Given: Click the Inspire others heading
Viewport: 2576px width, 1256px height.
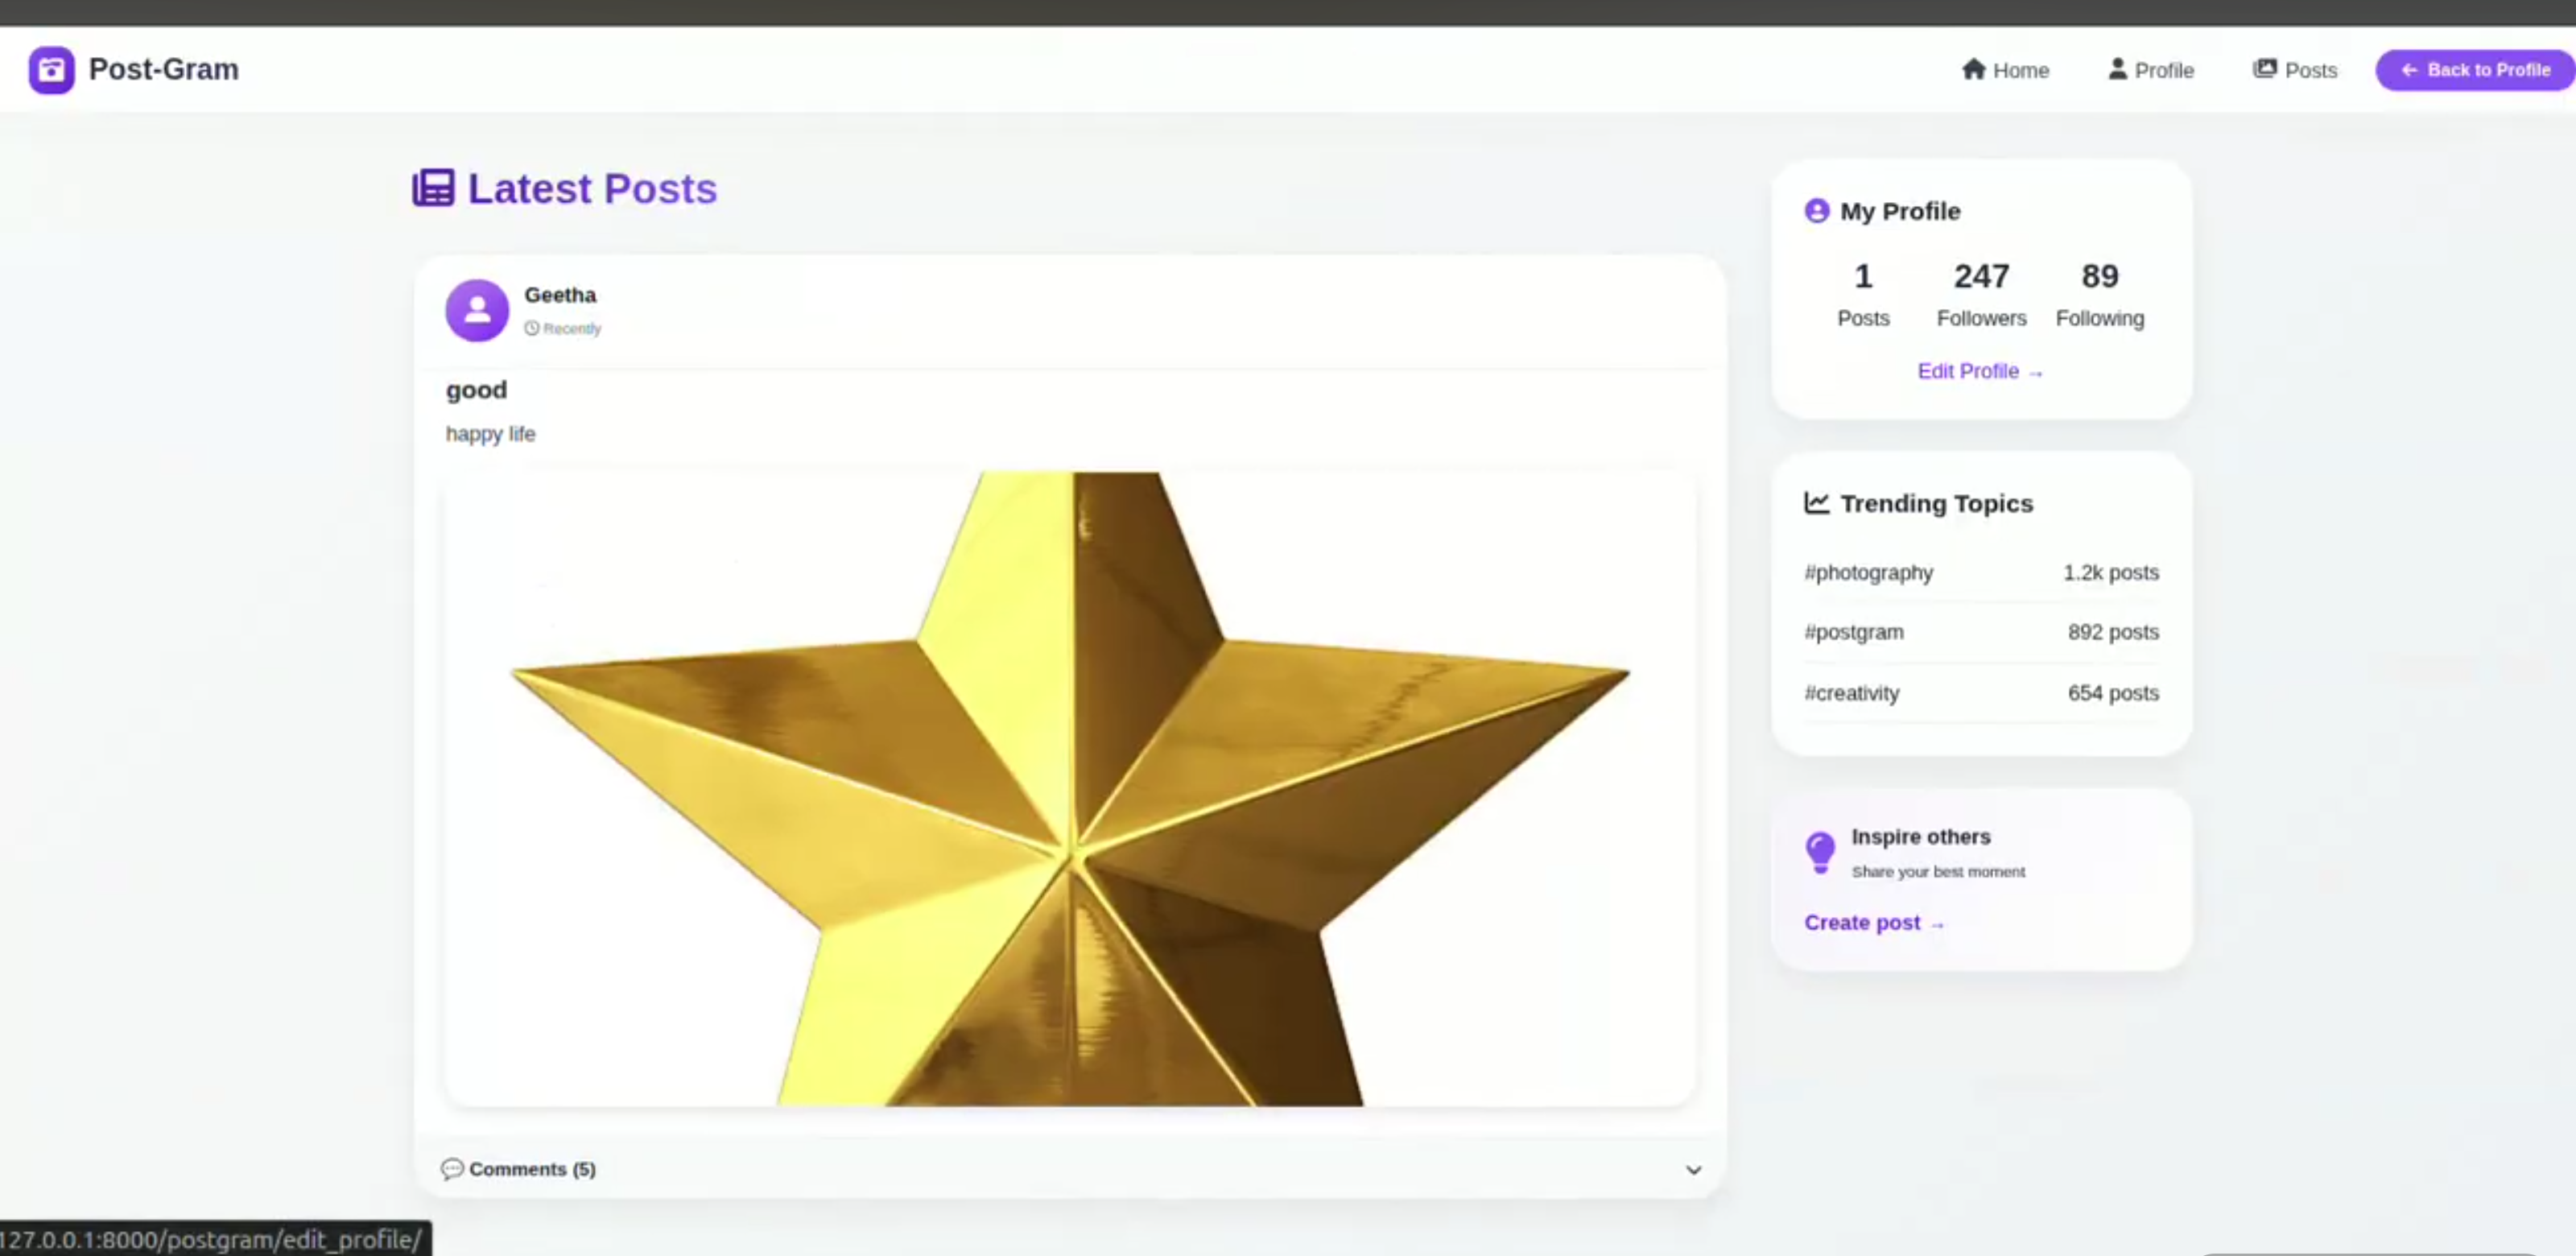Looking at the screenshot, I should click(x=1920, y=836).
